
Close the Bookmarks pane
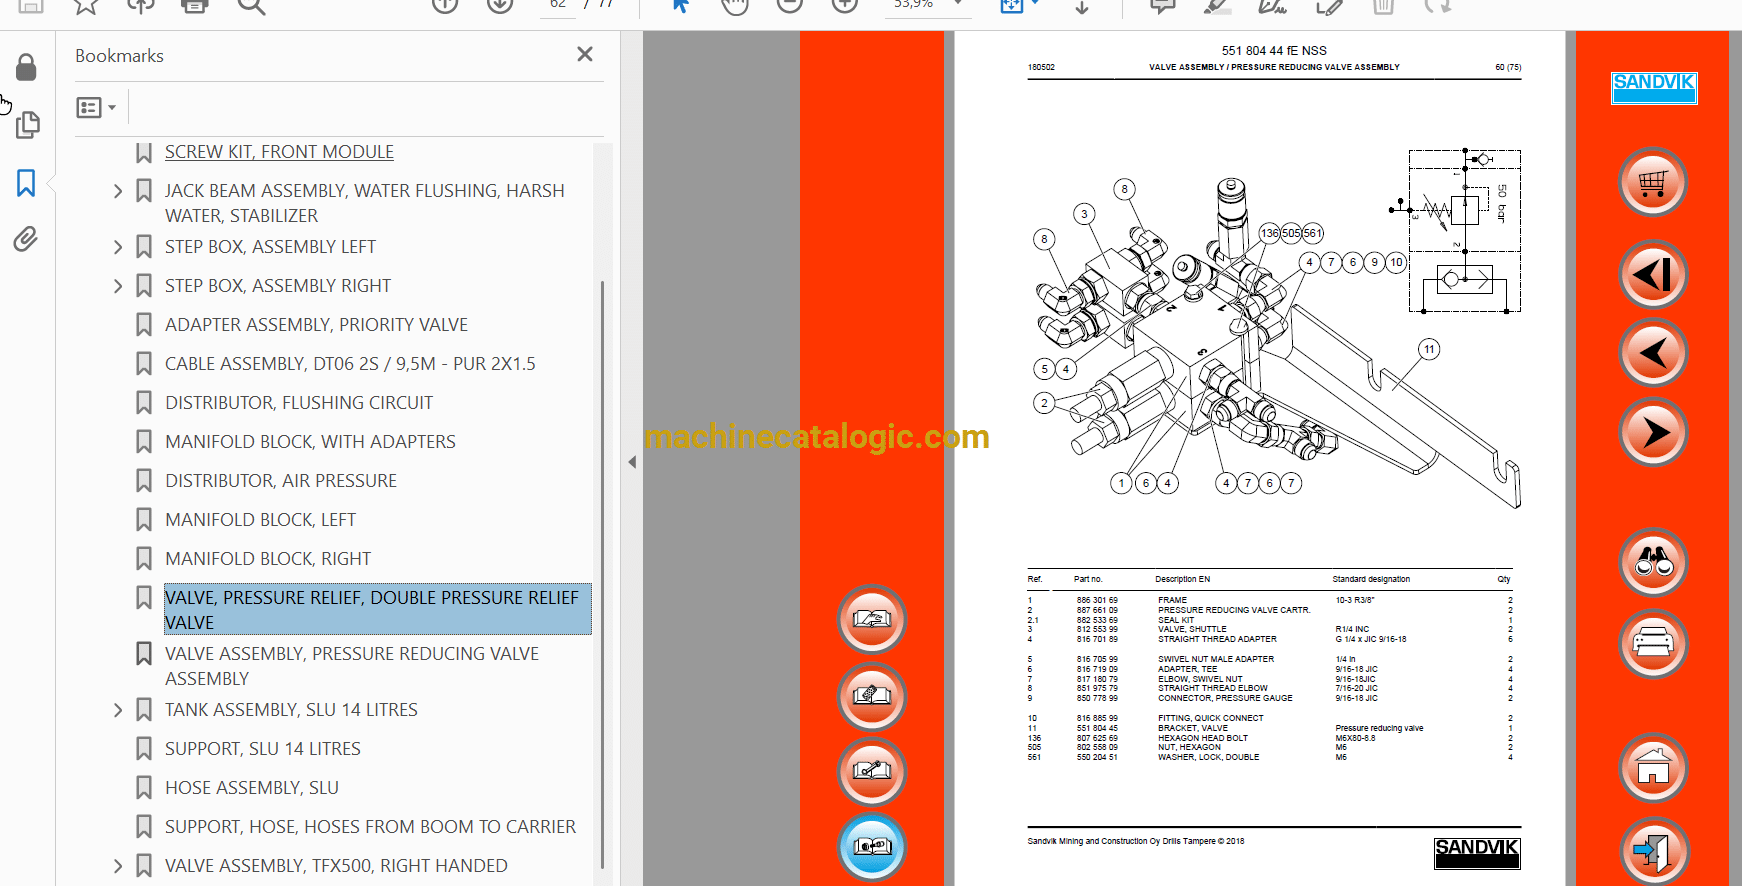585,54
